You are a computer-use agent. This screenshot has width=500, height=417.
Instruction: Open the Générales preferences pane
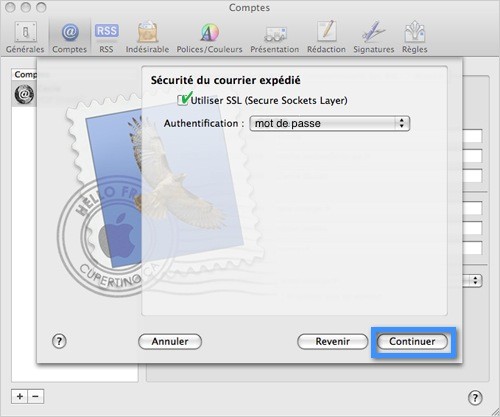(25, 37)
